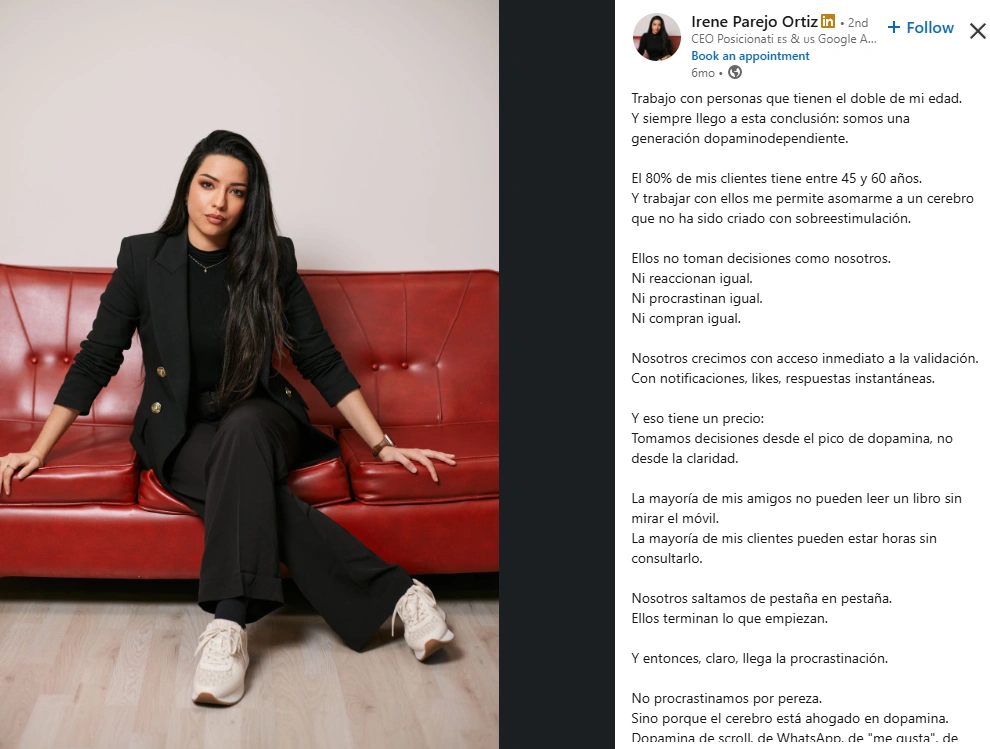Click the sentence starting 'El 80% de mis clientes'

click(777, 178)
